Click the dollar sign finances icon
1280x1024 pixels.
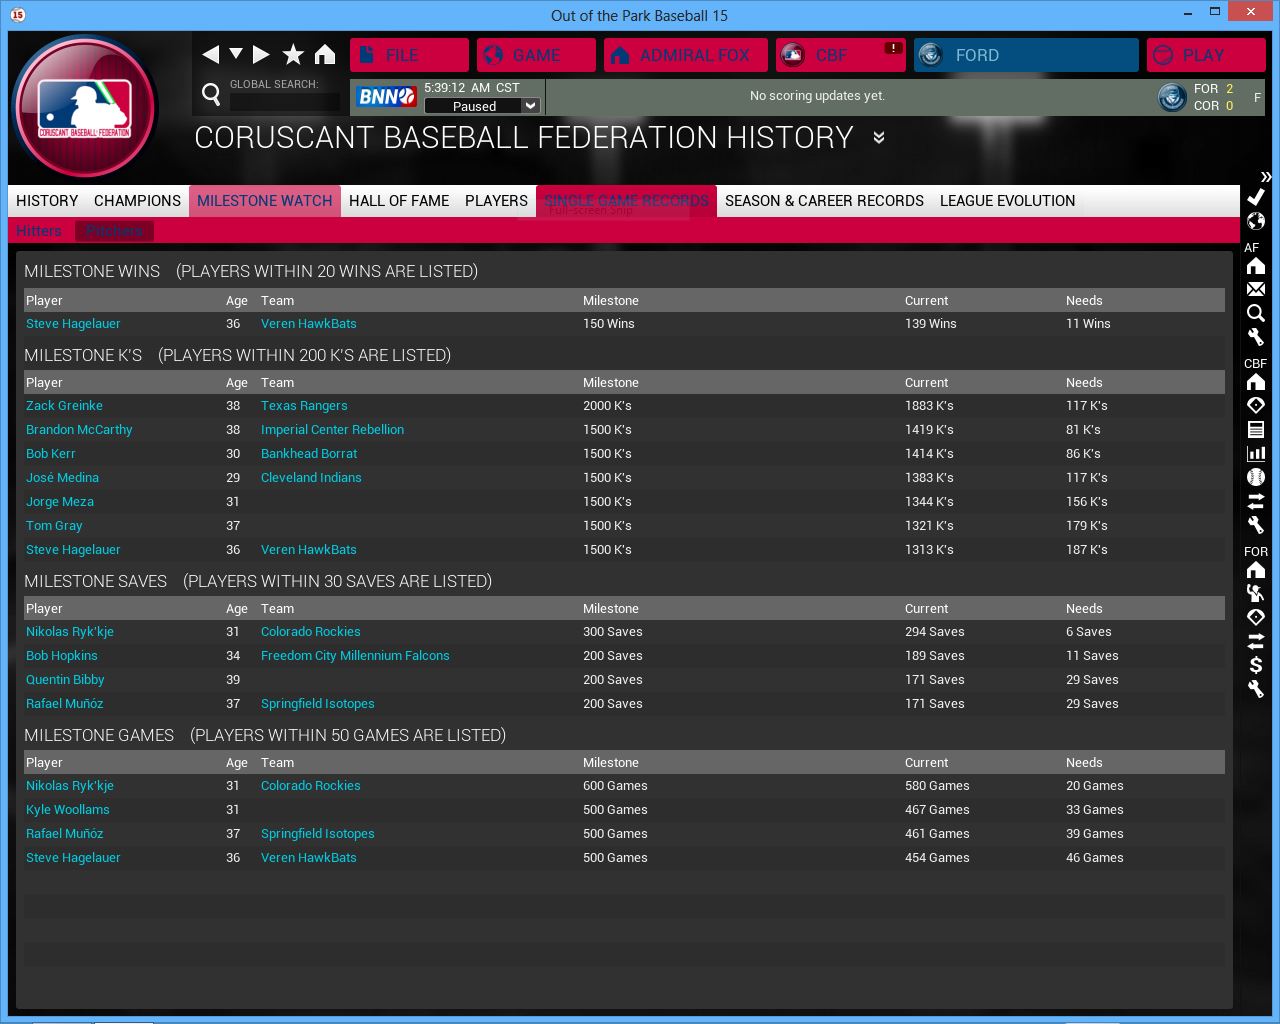point(1256,665)
